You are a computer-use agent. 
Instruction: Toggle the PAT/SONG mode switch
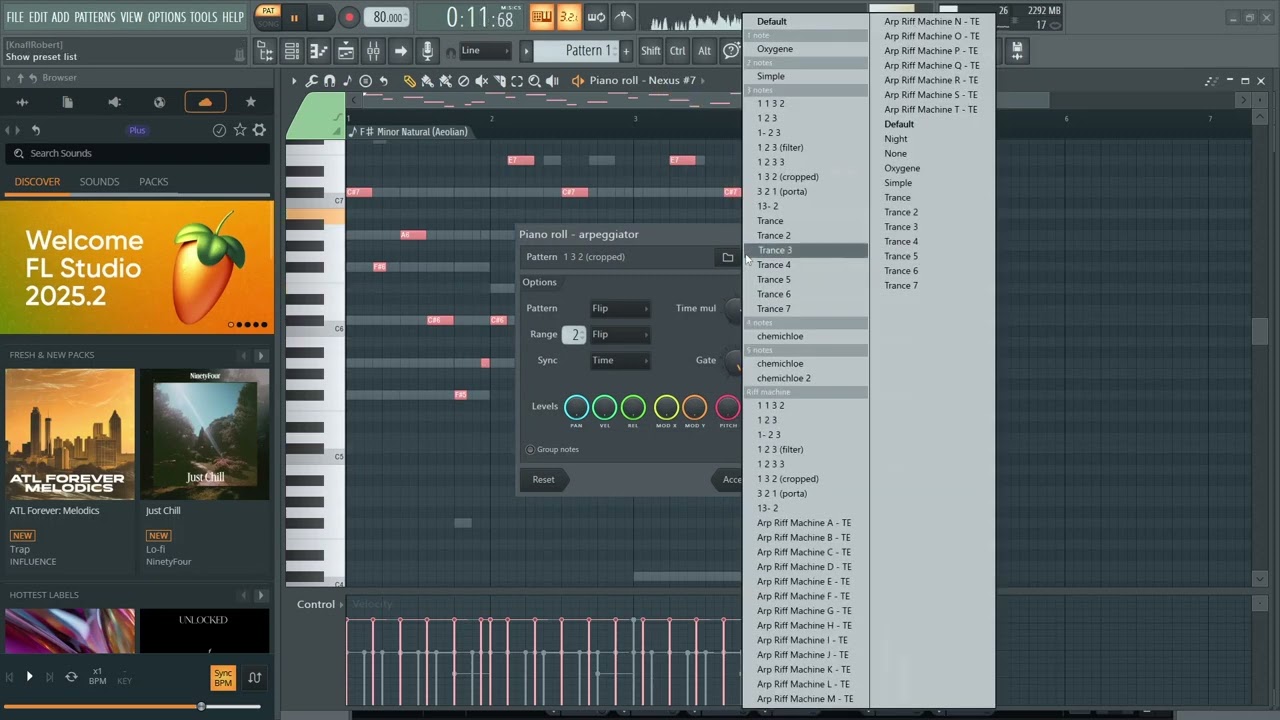[268, 17]
